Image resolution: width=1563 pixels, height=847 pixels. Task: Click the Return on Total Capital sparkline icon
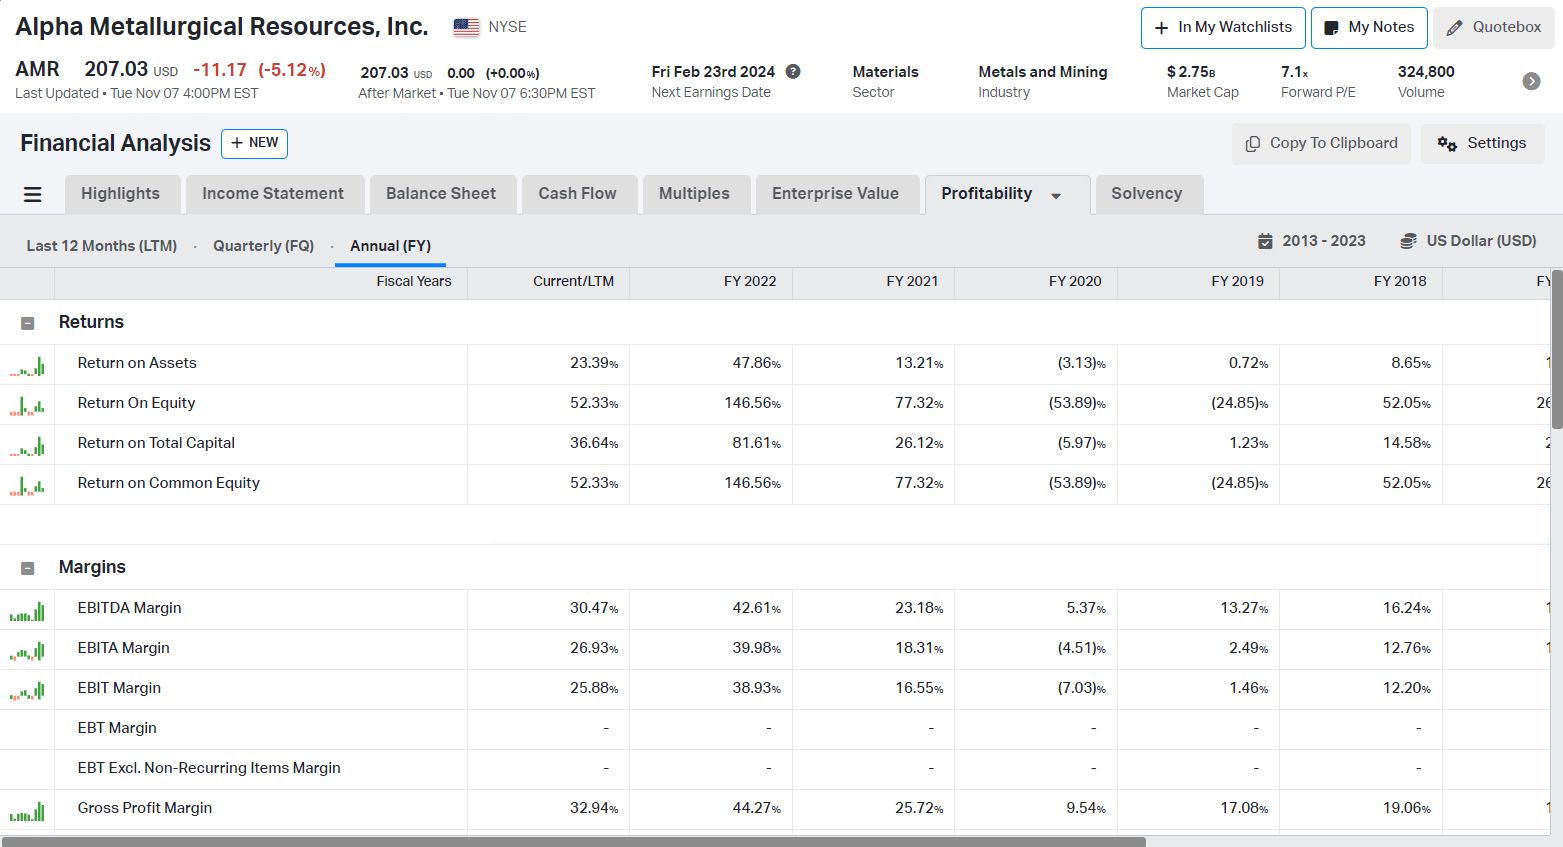[x=27, y=446]
